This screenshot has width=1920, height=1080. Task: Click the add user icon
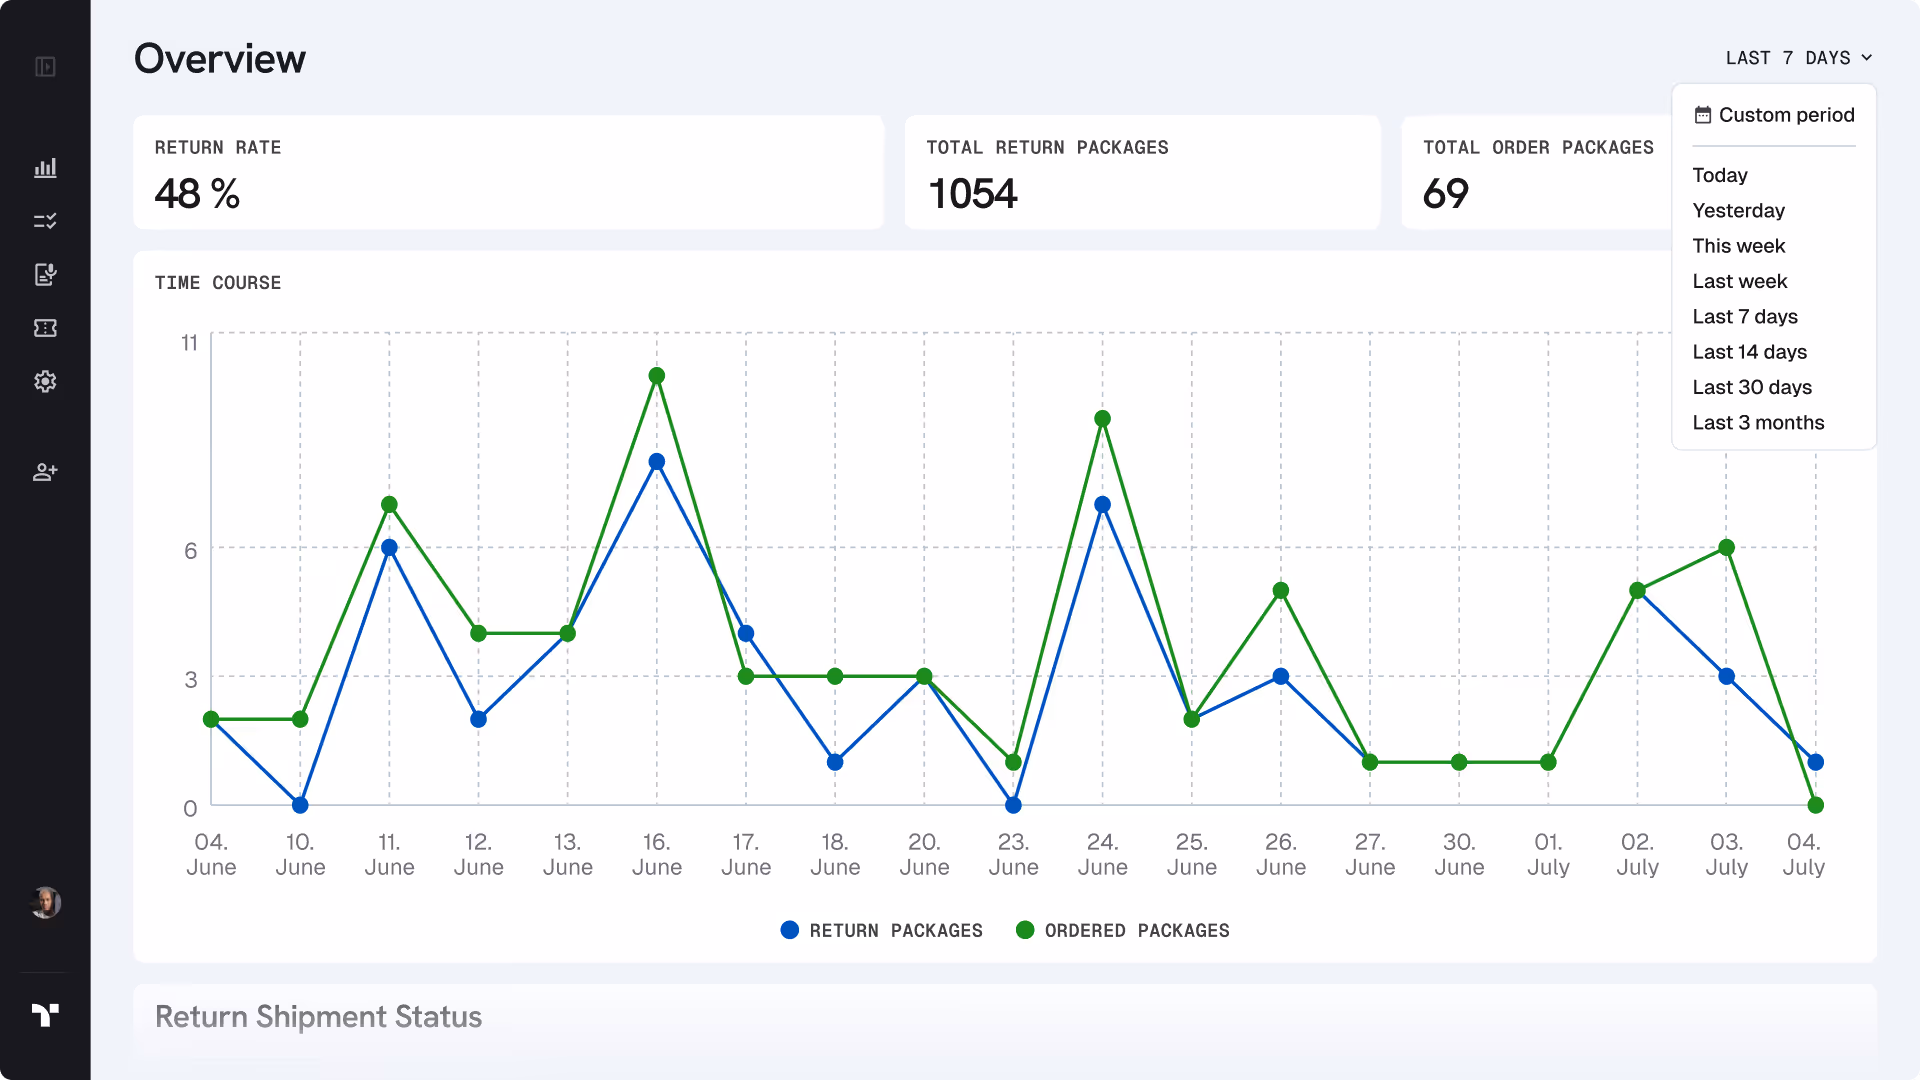click(45, 472)
